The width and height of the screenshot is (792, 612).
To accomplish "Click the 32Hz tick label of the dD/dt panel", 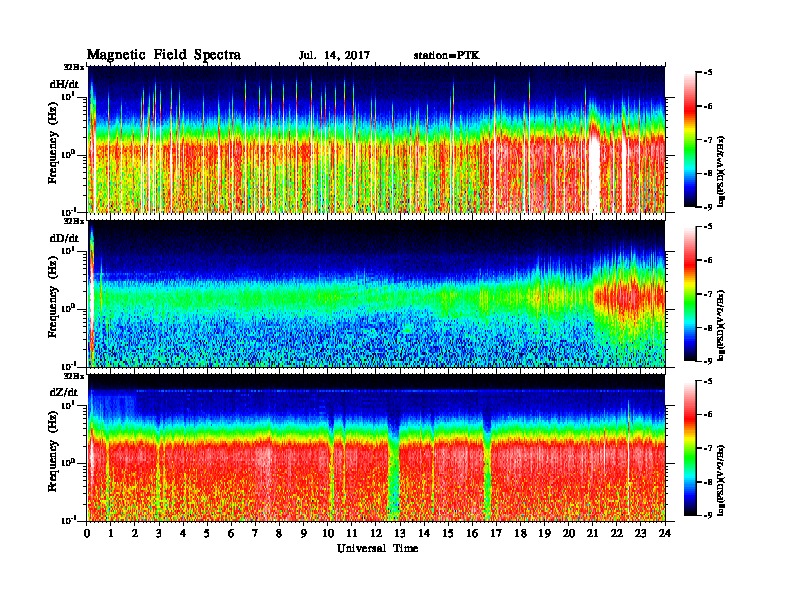I will tap(74, 221).
